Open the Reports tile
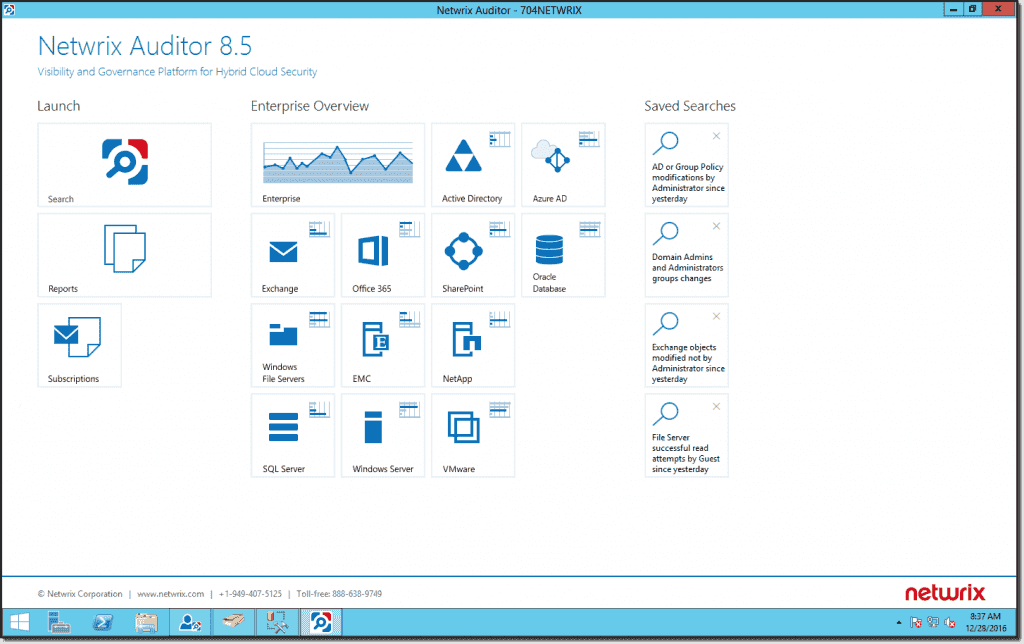The height and width of the screenshot is (644, 1024). tap(124, 255)
